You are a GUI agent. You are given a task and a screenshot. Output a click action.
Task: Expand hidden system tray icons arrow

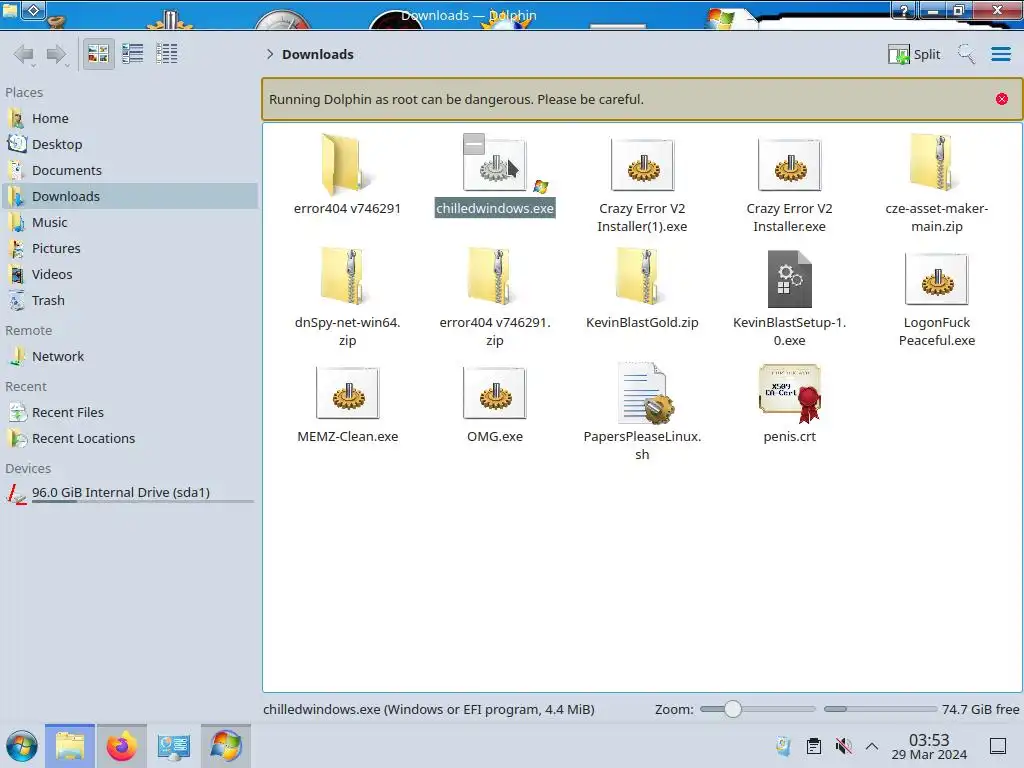point(872,746)
